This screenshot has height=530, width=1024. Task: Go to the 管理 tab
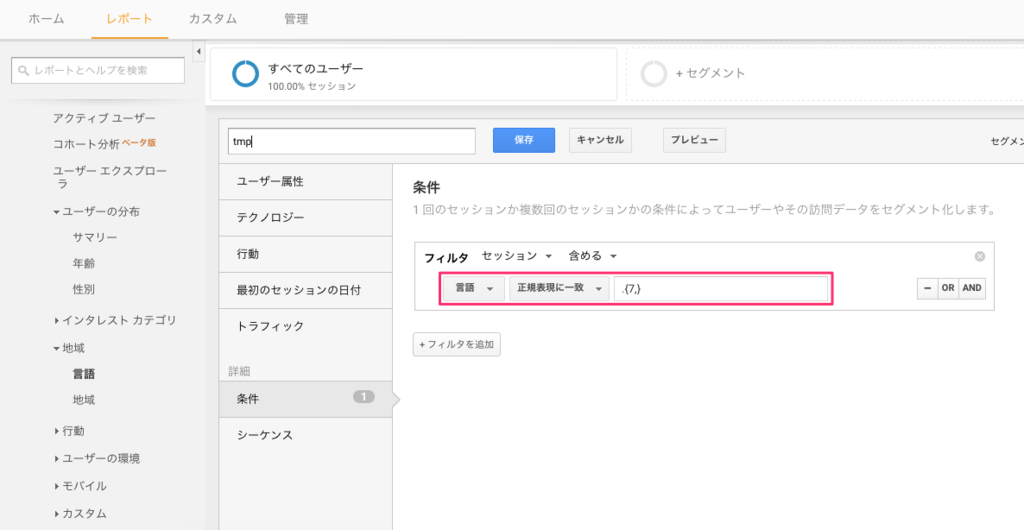pos(296,19)
